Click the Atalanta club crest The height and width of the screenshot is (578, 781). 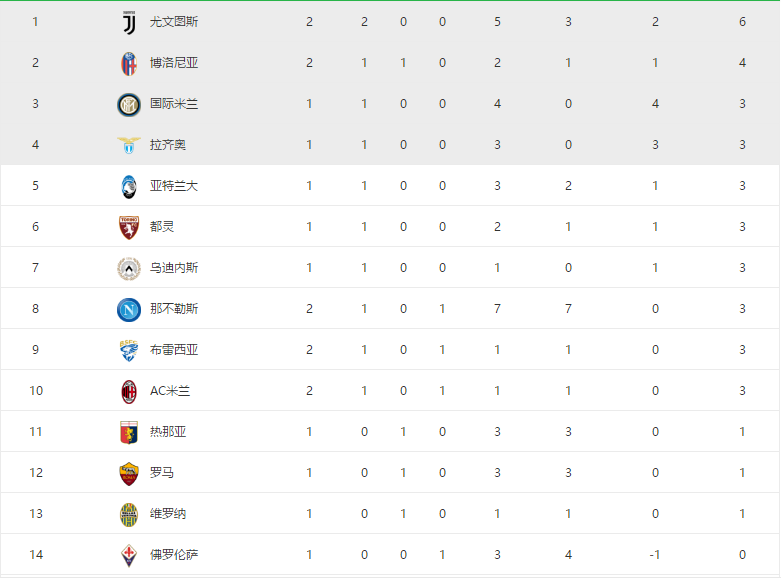click(x=129, y=186)
